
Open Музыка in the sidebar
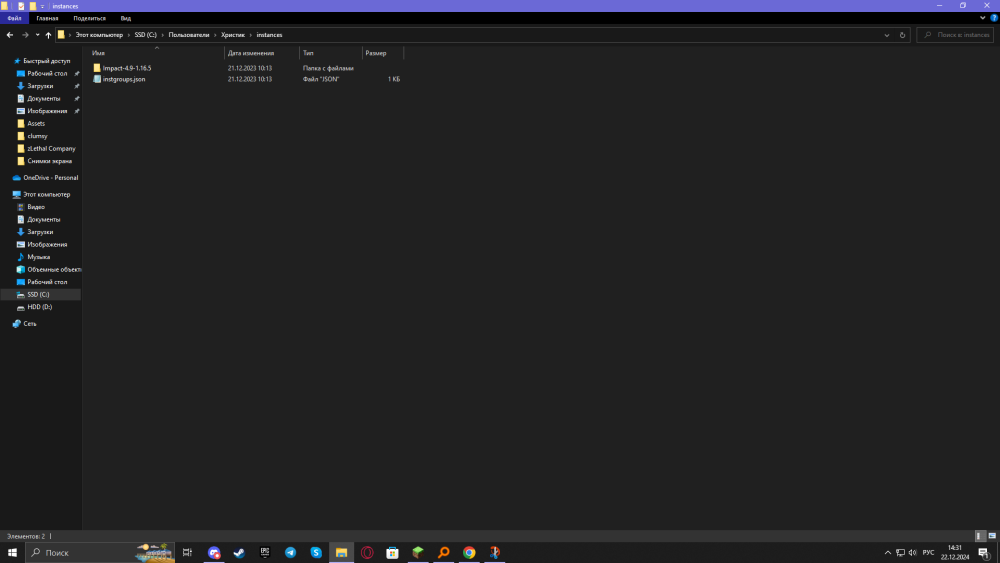tap(38, 257)
